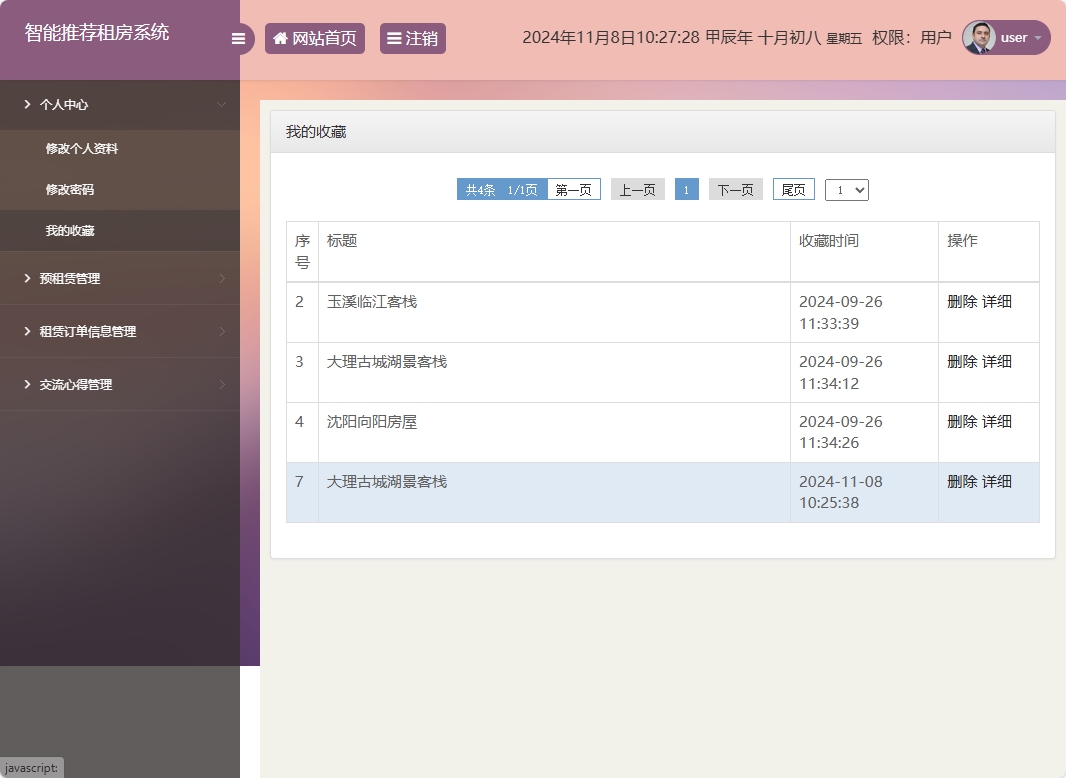Delete 玉溪临江客栈 using its 删除 link
This screenshot has height=778, width=1066.
coord(960,301)
